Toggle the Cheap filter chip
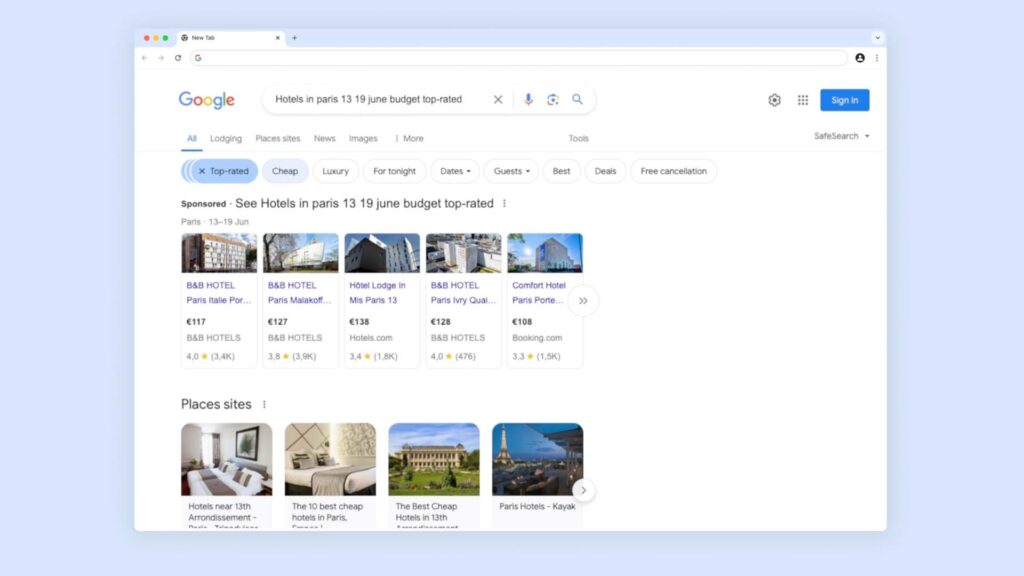The width and height of the screenshot is (1024, 576). [x=285, y=171]
